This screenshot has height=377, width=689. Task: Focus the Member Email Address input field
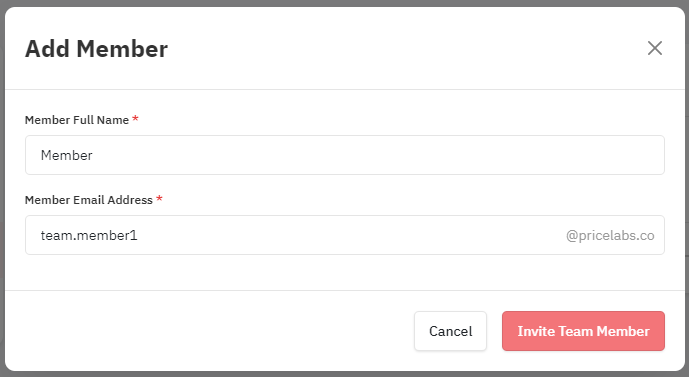click(x=344, y=235)
